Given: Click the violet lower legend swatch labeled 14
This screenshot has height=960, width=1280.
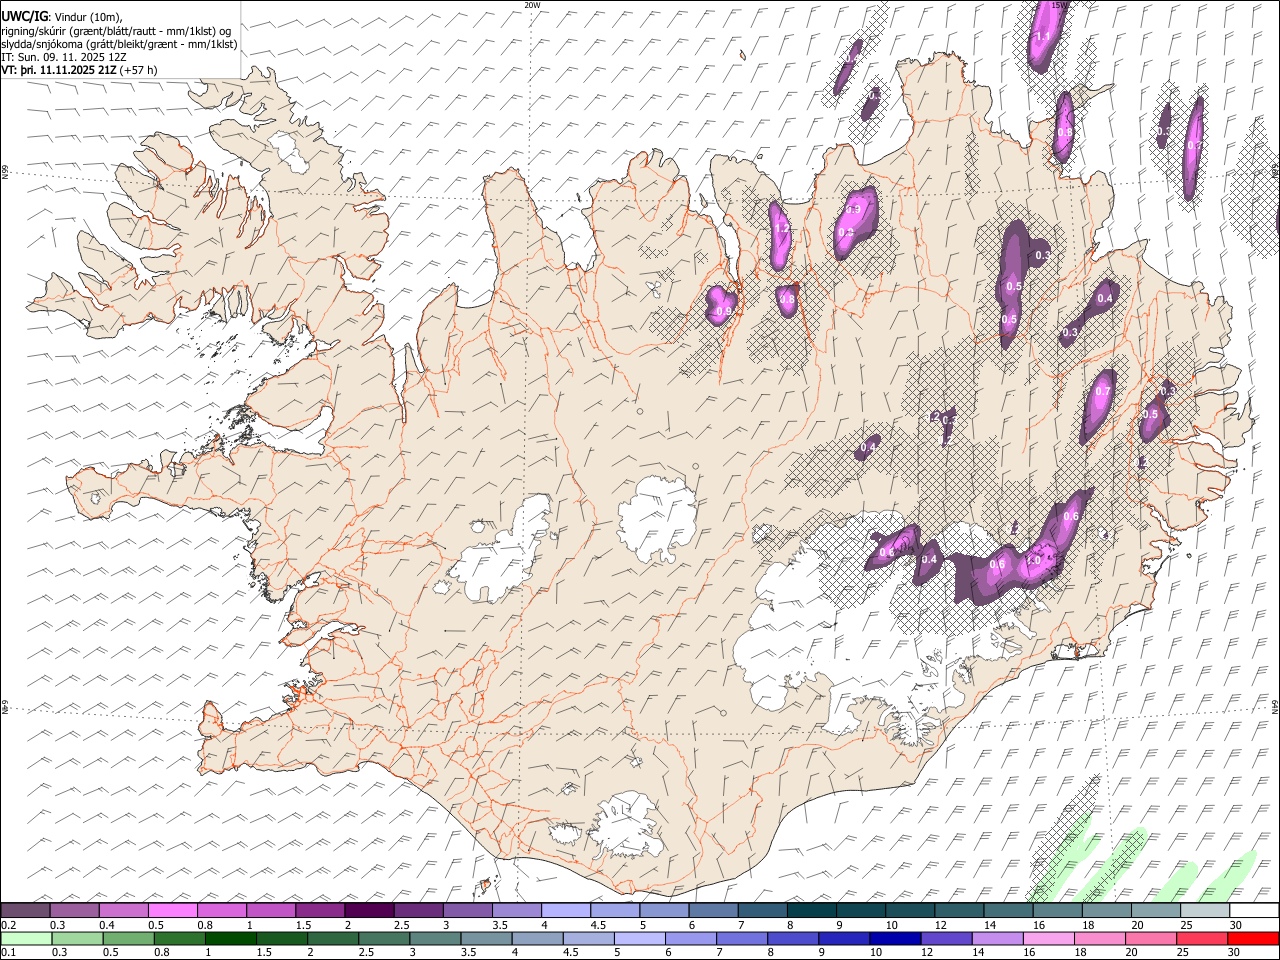Looking at the screenshot, I should point(998,939).
